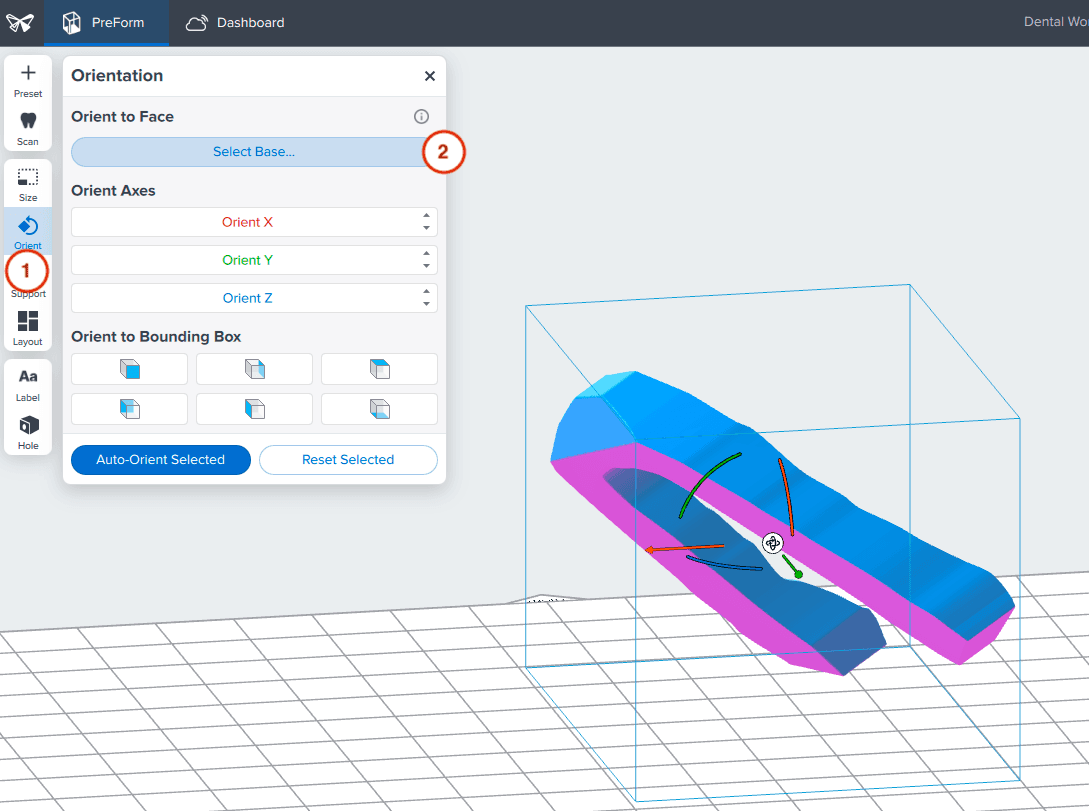
Task: Open the Layout tool
Action: coord(28,327)
